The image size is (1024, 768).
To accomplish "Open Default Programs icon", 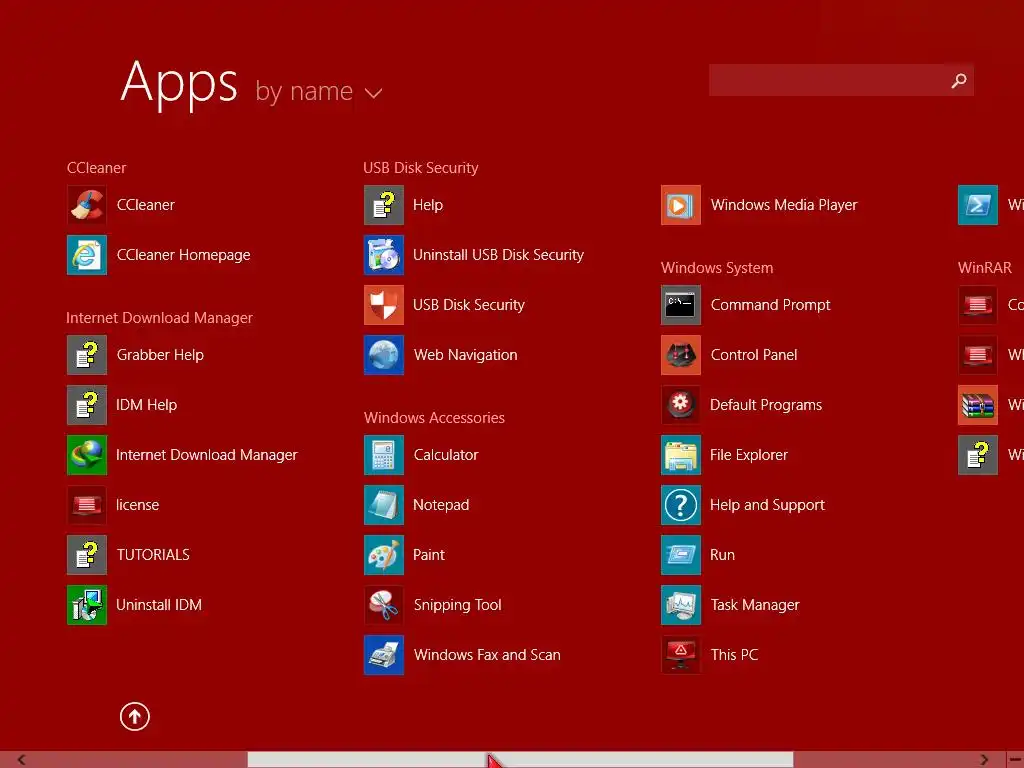I will coord(681,406).
